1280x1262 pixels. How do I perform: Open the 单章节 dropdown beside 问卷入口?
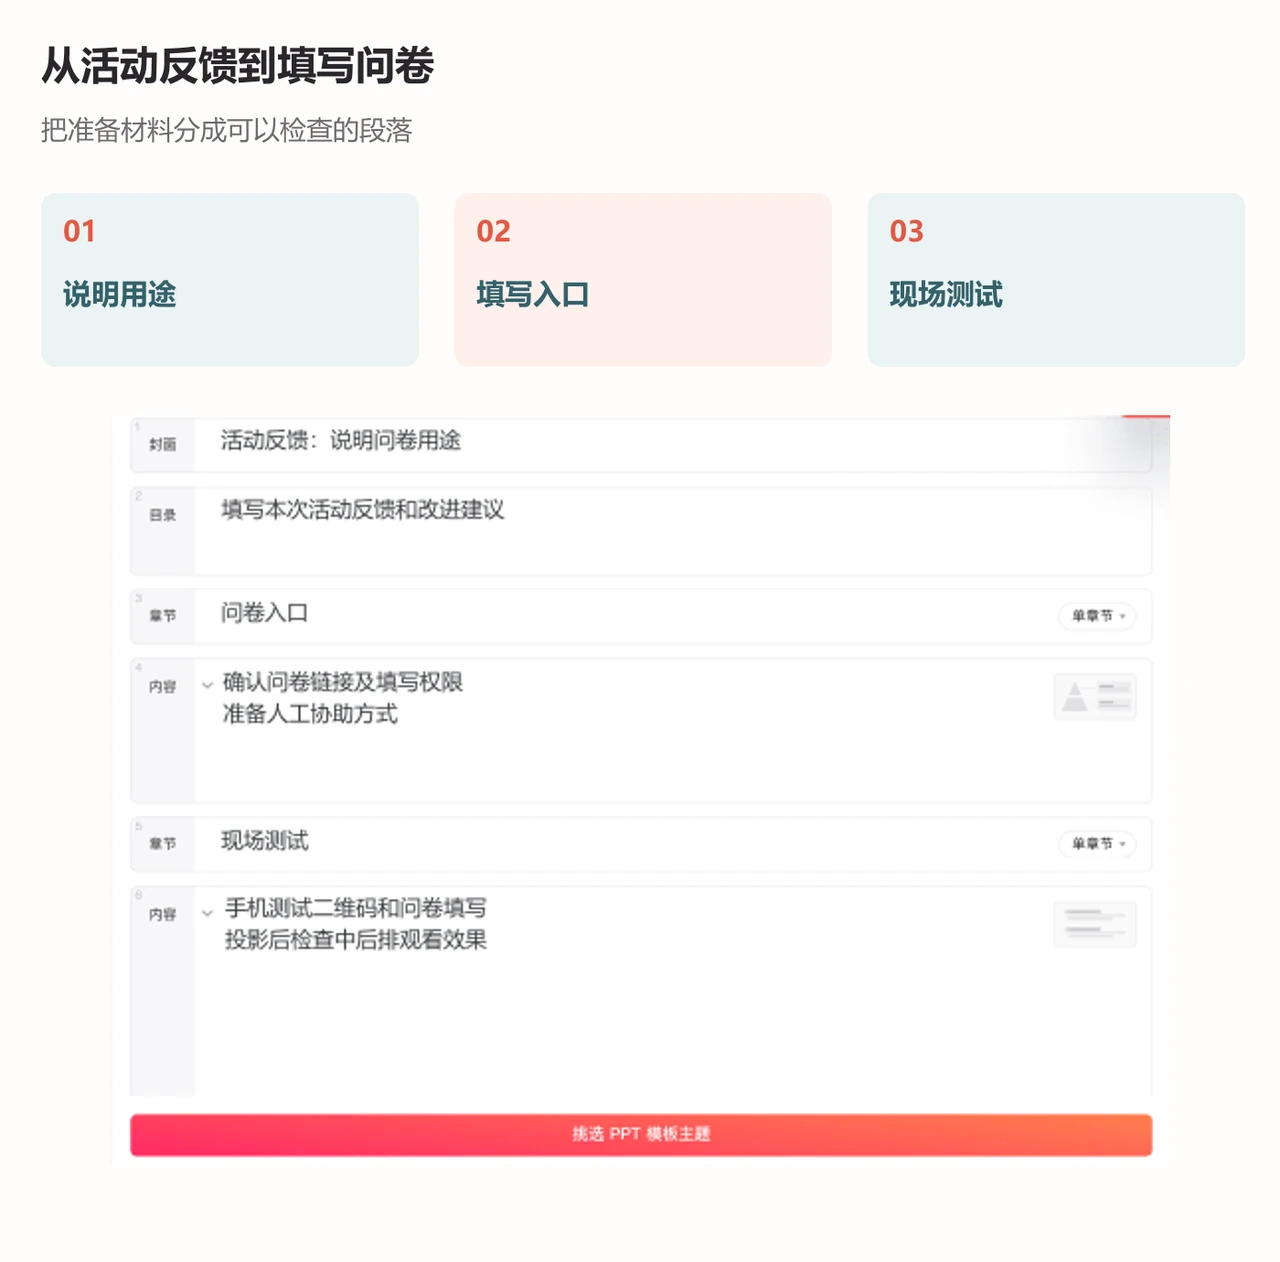pos(1098,616)
